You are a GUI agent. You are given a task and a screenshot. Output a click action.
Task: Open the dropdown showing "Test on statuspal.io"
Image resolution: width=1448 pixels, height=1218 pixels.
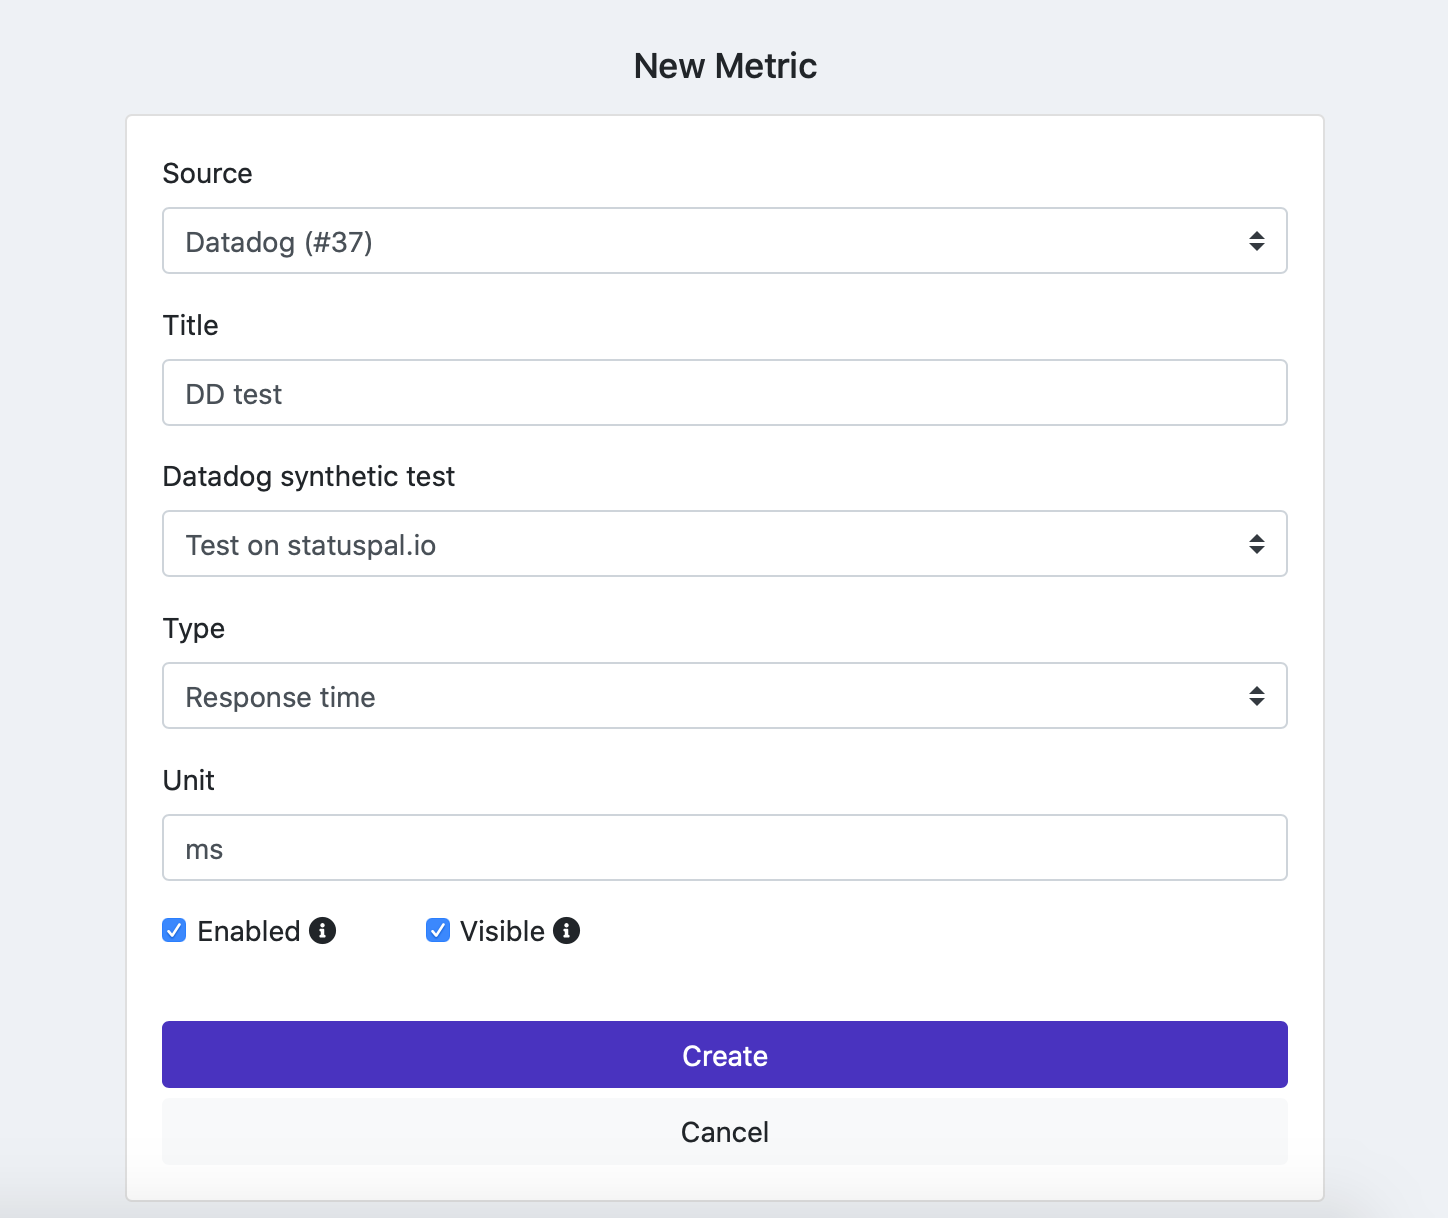pos(700,544)
